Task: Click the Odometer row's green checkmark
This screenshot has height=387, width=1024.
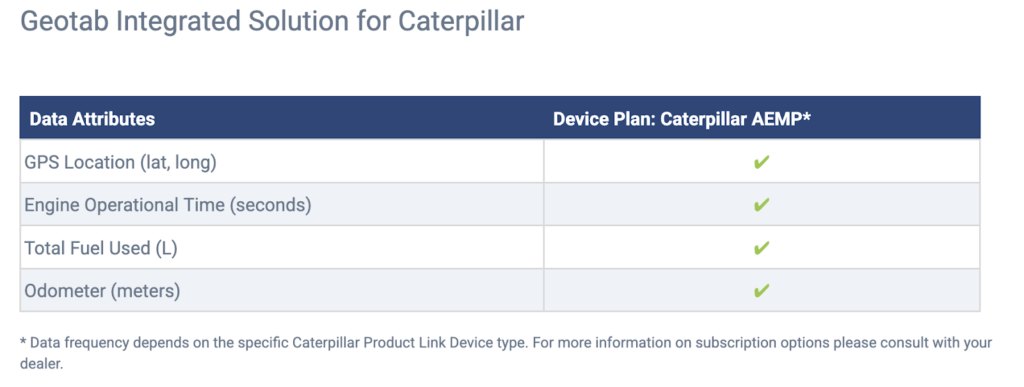Action: click(761, 290)
